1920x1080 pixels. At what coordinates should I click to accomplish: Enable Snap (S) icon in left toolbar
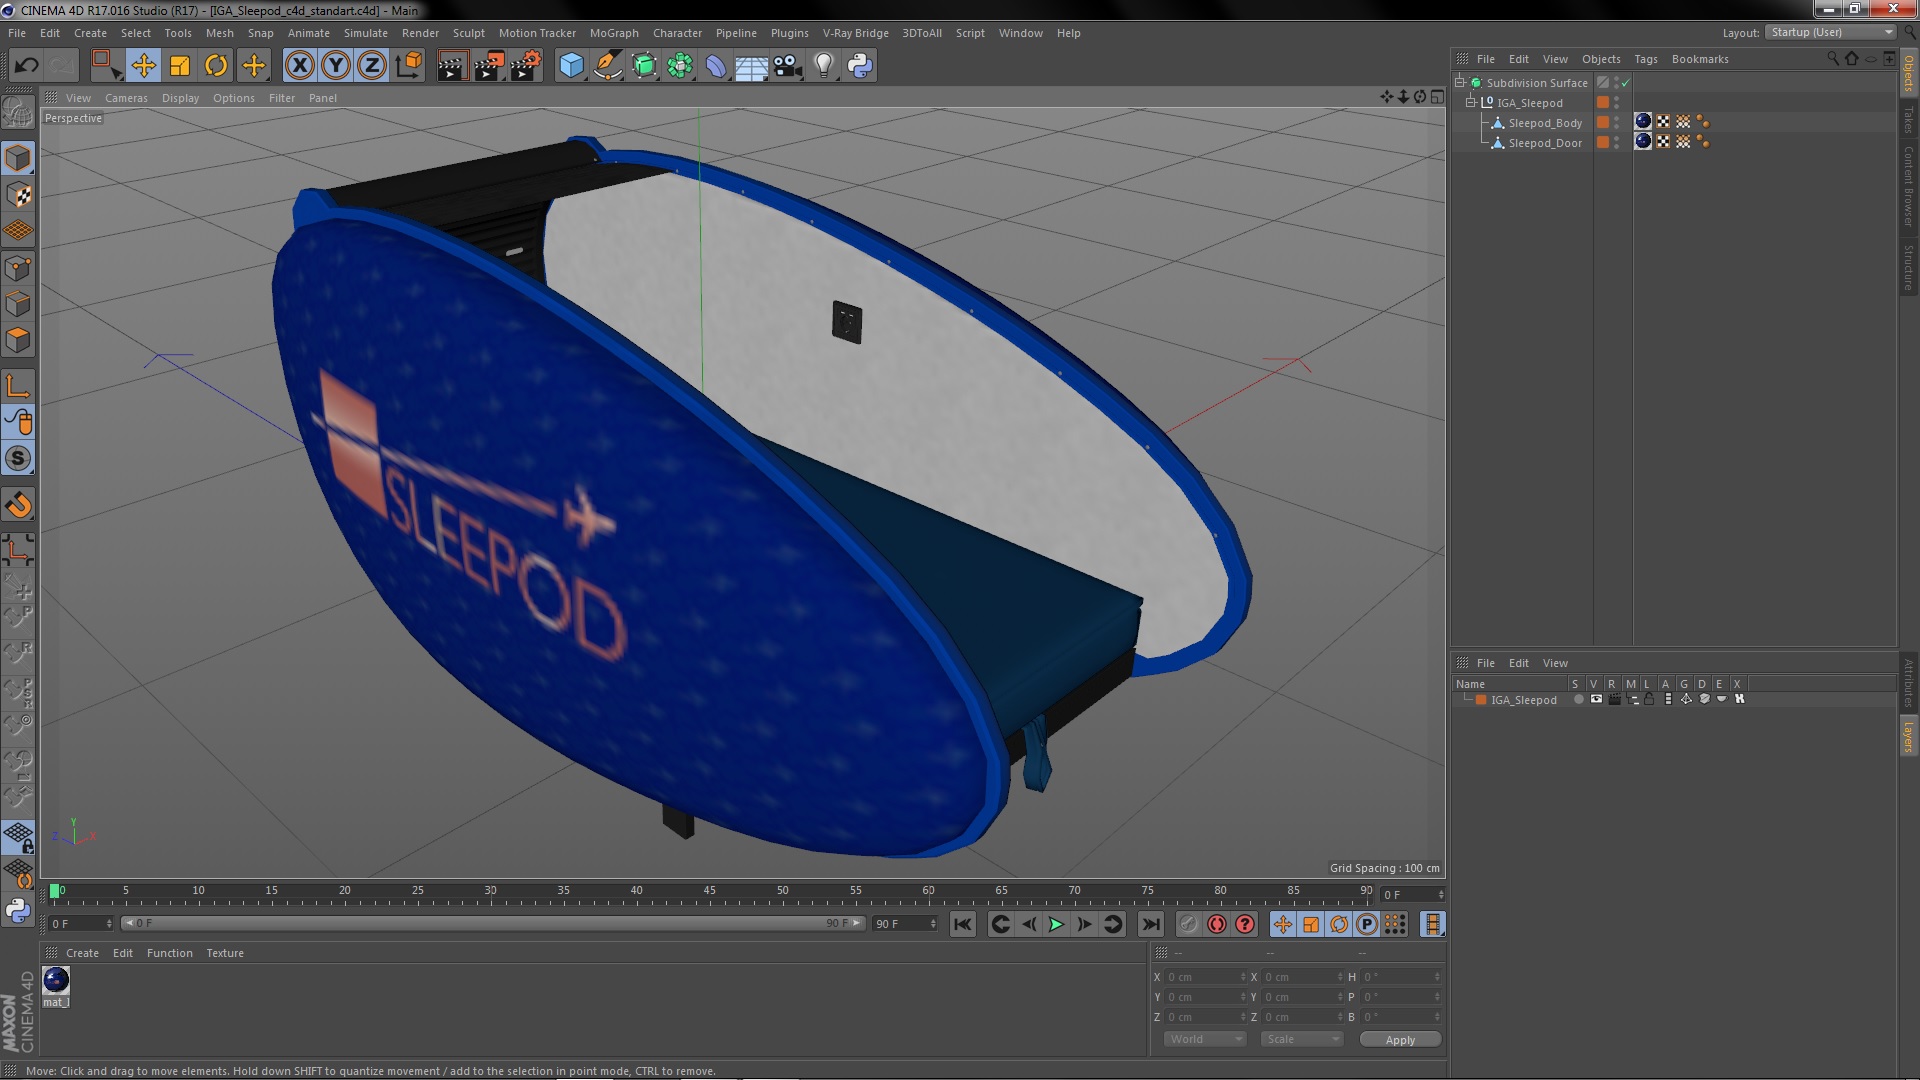click(18, 459)
